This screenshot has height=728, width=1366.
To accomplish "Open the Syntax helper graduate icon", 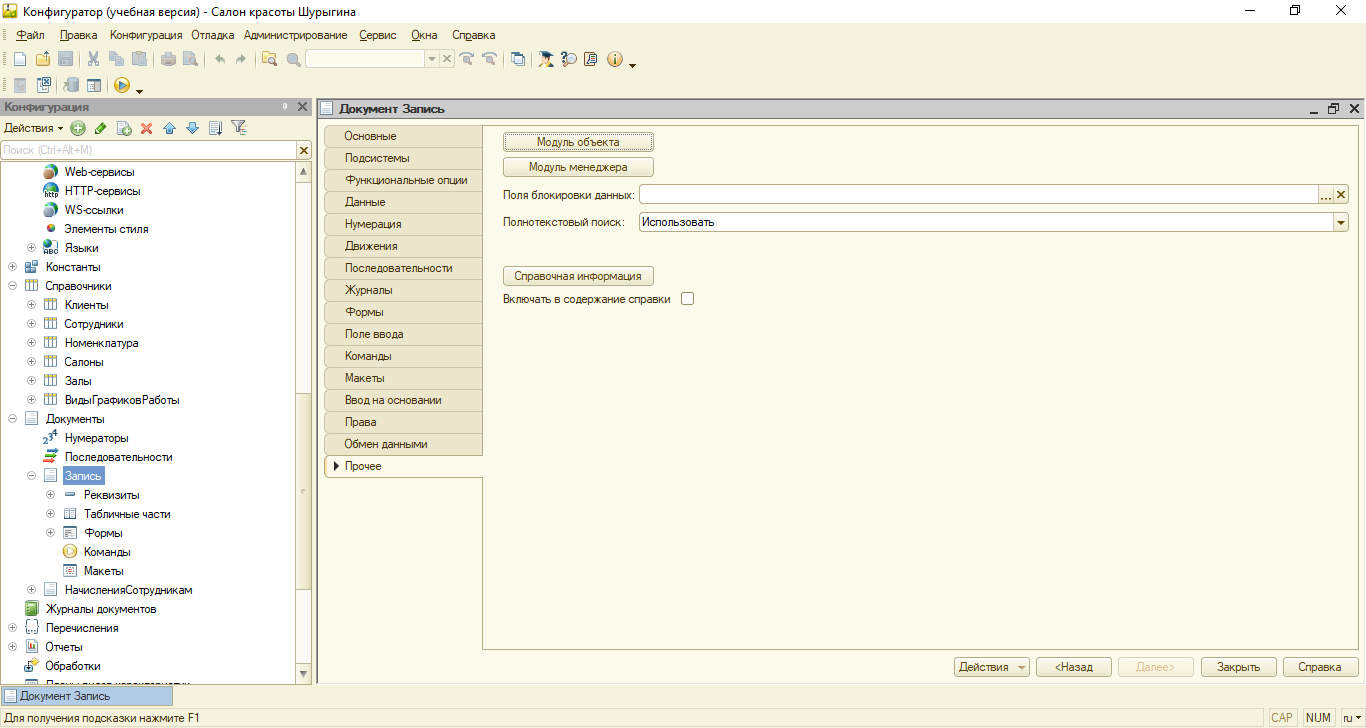I will [x=546, y=59].
